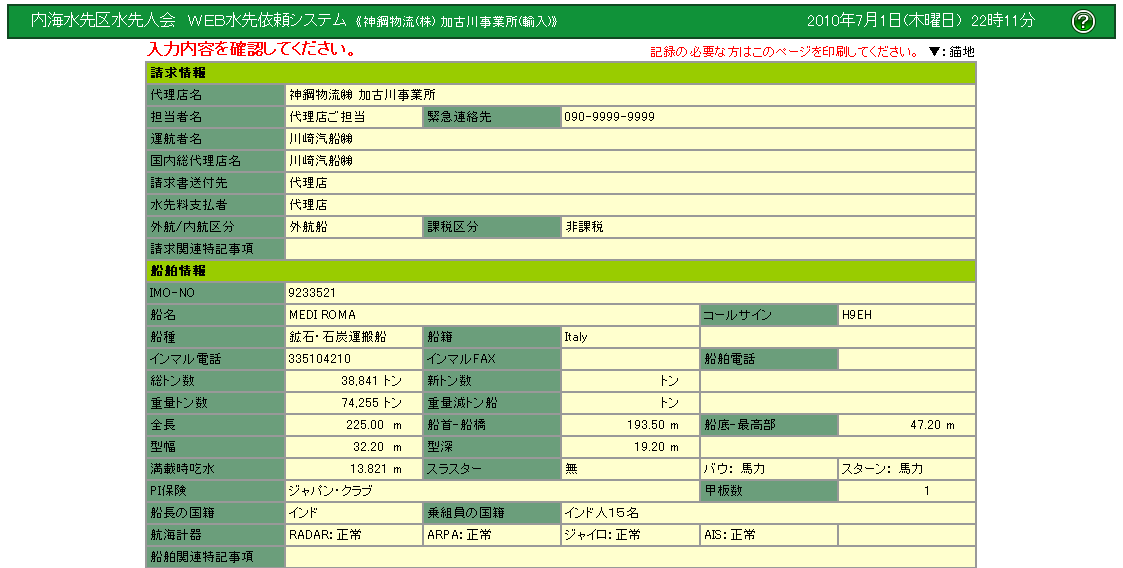Viewport: 1123px width, 568px height.
Task: Click the help question mark icon
Action: [1083, 21]
